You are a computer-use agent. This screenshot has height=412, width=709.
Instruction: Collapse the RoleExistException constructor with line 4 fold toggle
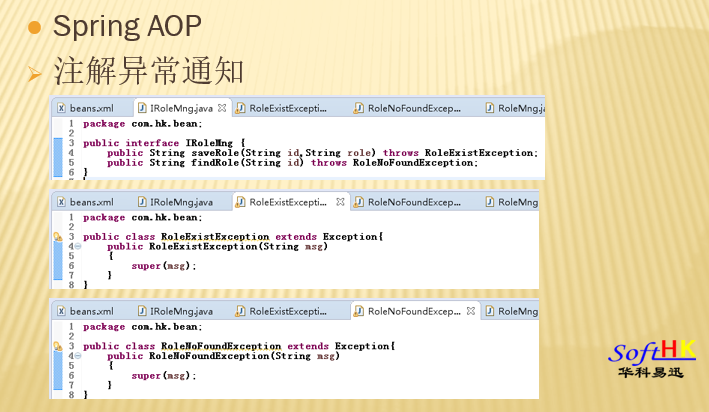[x=78, y=246]
